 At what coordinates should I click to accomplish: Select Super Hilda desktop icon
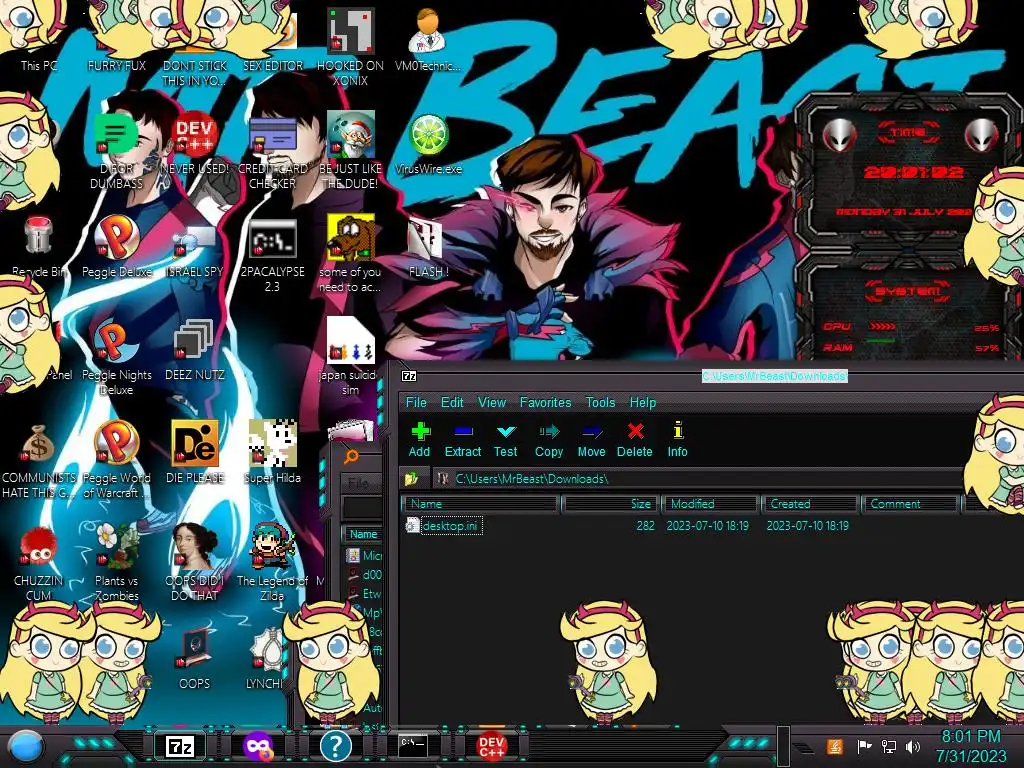pyautogui.click(x=272, y=453)
